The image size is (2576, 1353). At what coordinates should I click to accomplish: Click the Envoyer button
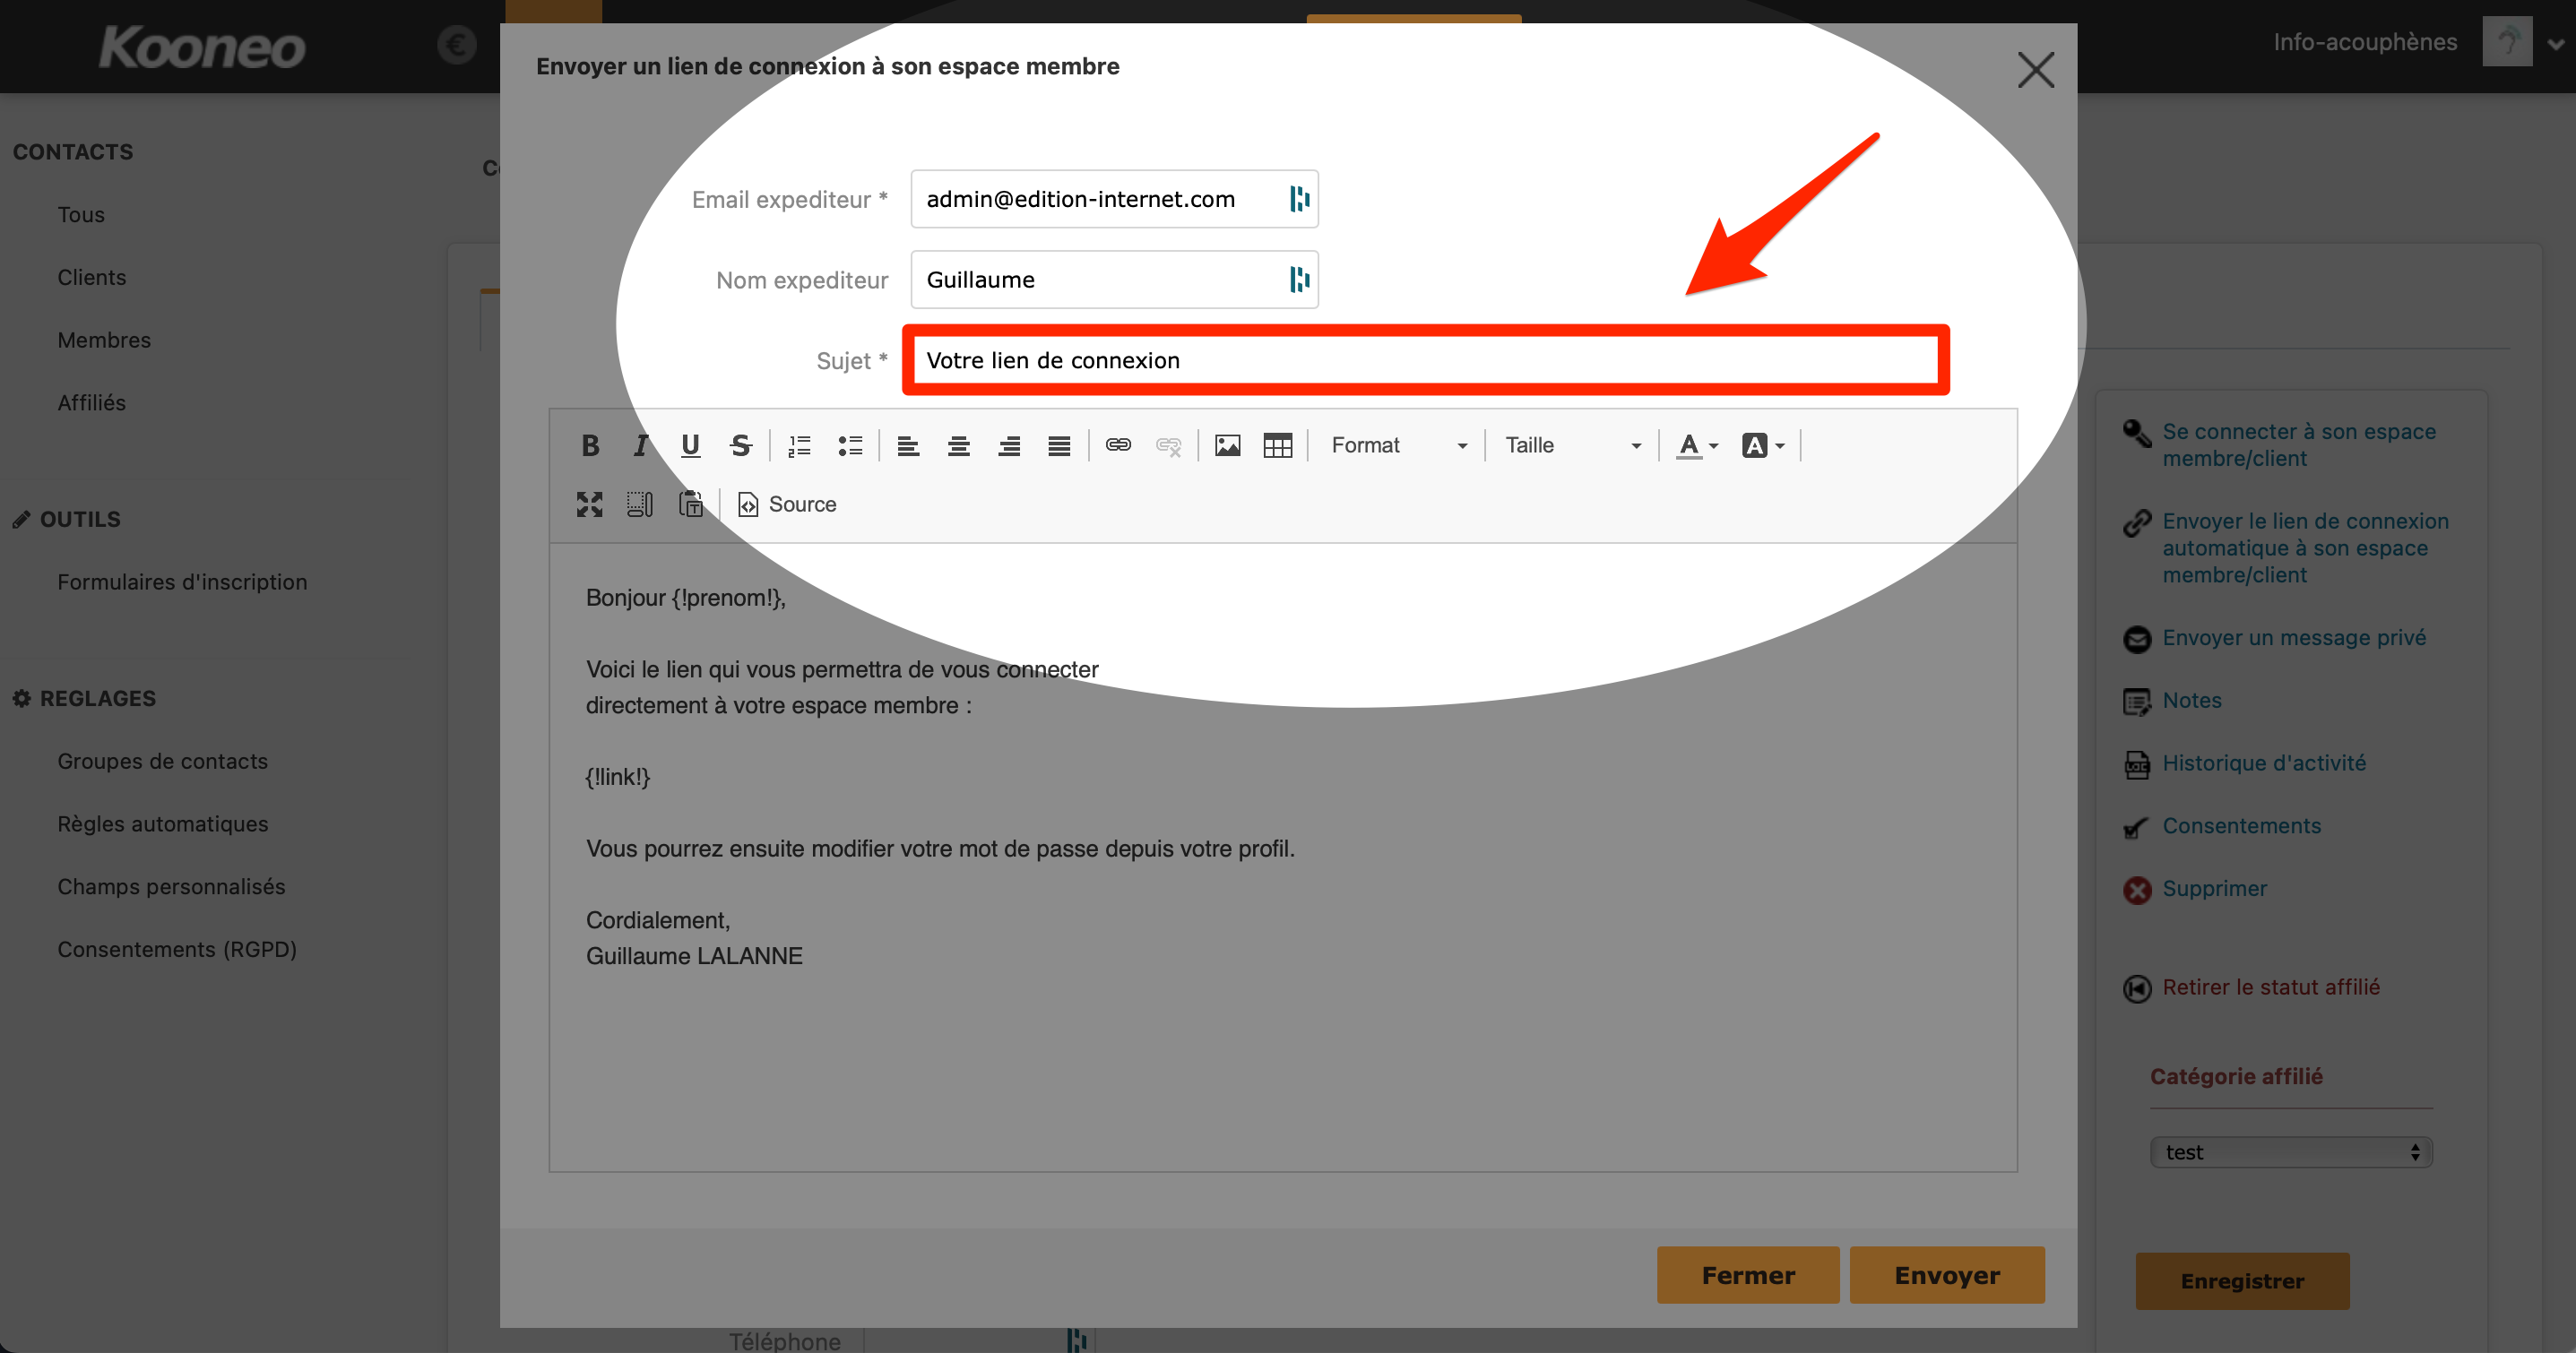[1947, 1275]
